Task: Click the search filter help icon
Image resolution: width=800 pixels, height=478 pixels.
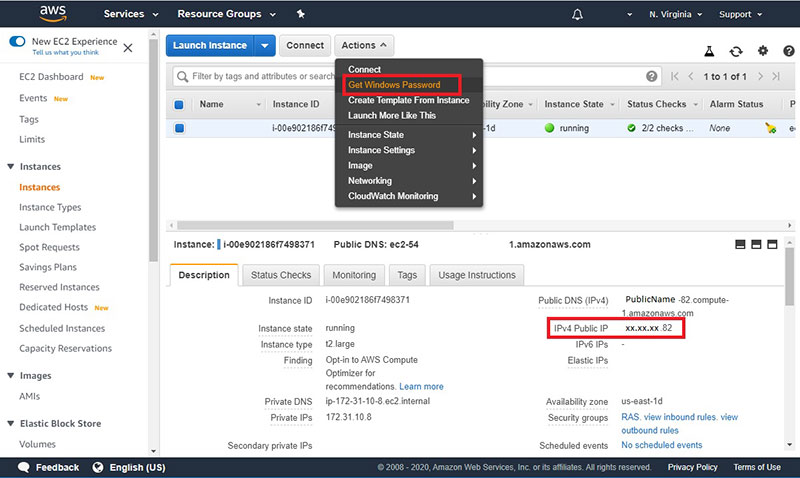Action: [652, 76]
